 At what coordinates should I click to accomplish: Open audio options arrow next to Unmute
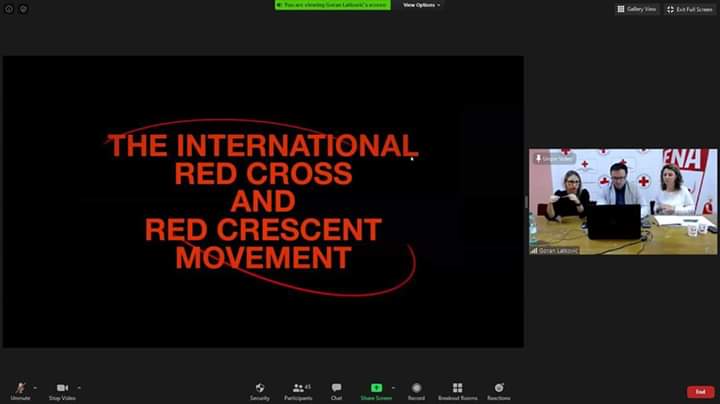pyautogui.click(x=35, y=388)
